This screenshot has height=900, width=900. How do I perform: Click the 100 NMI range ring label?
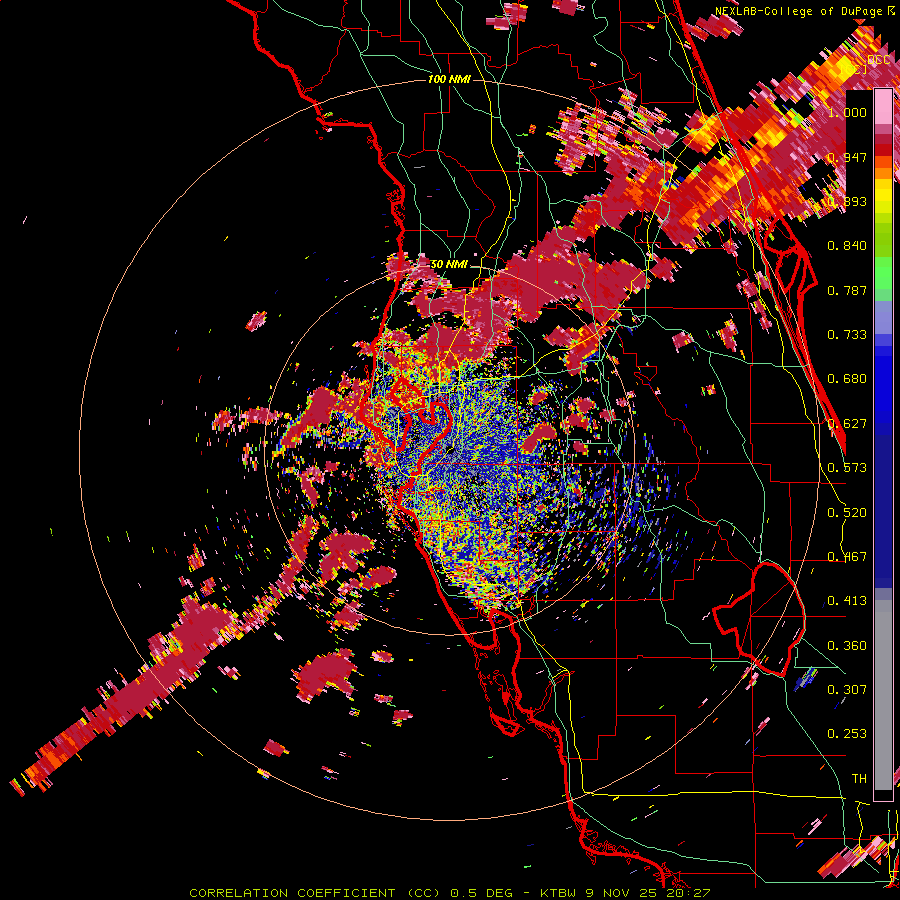click(x=449, y=79)
